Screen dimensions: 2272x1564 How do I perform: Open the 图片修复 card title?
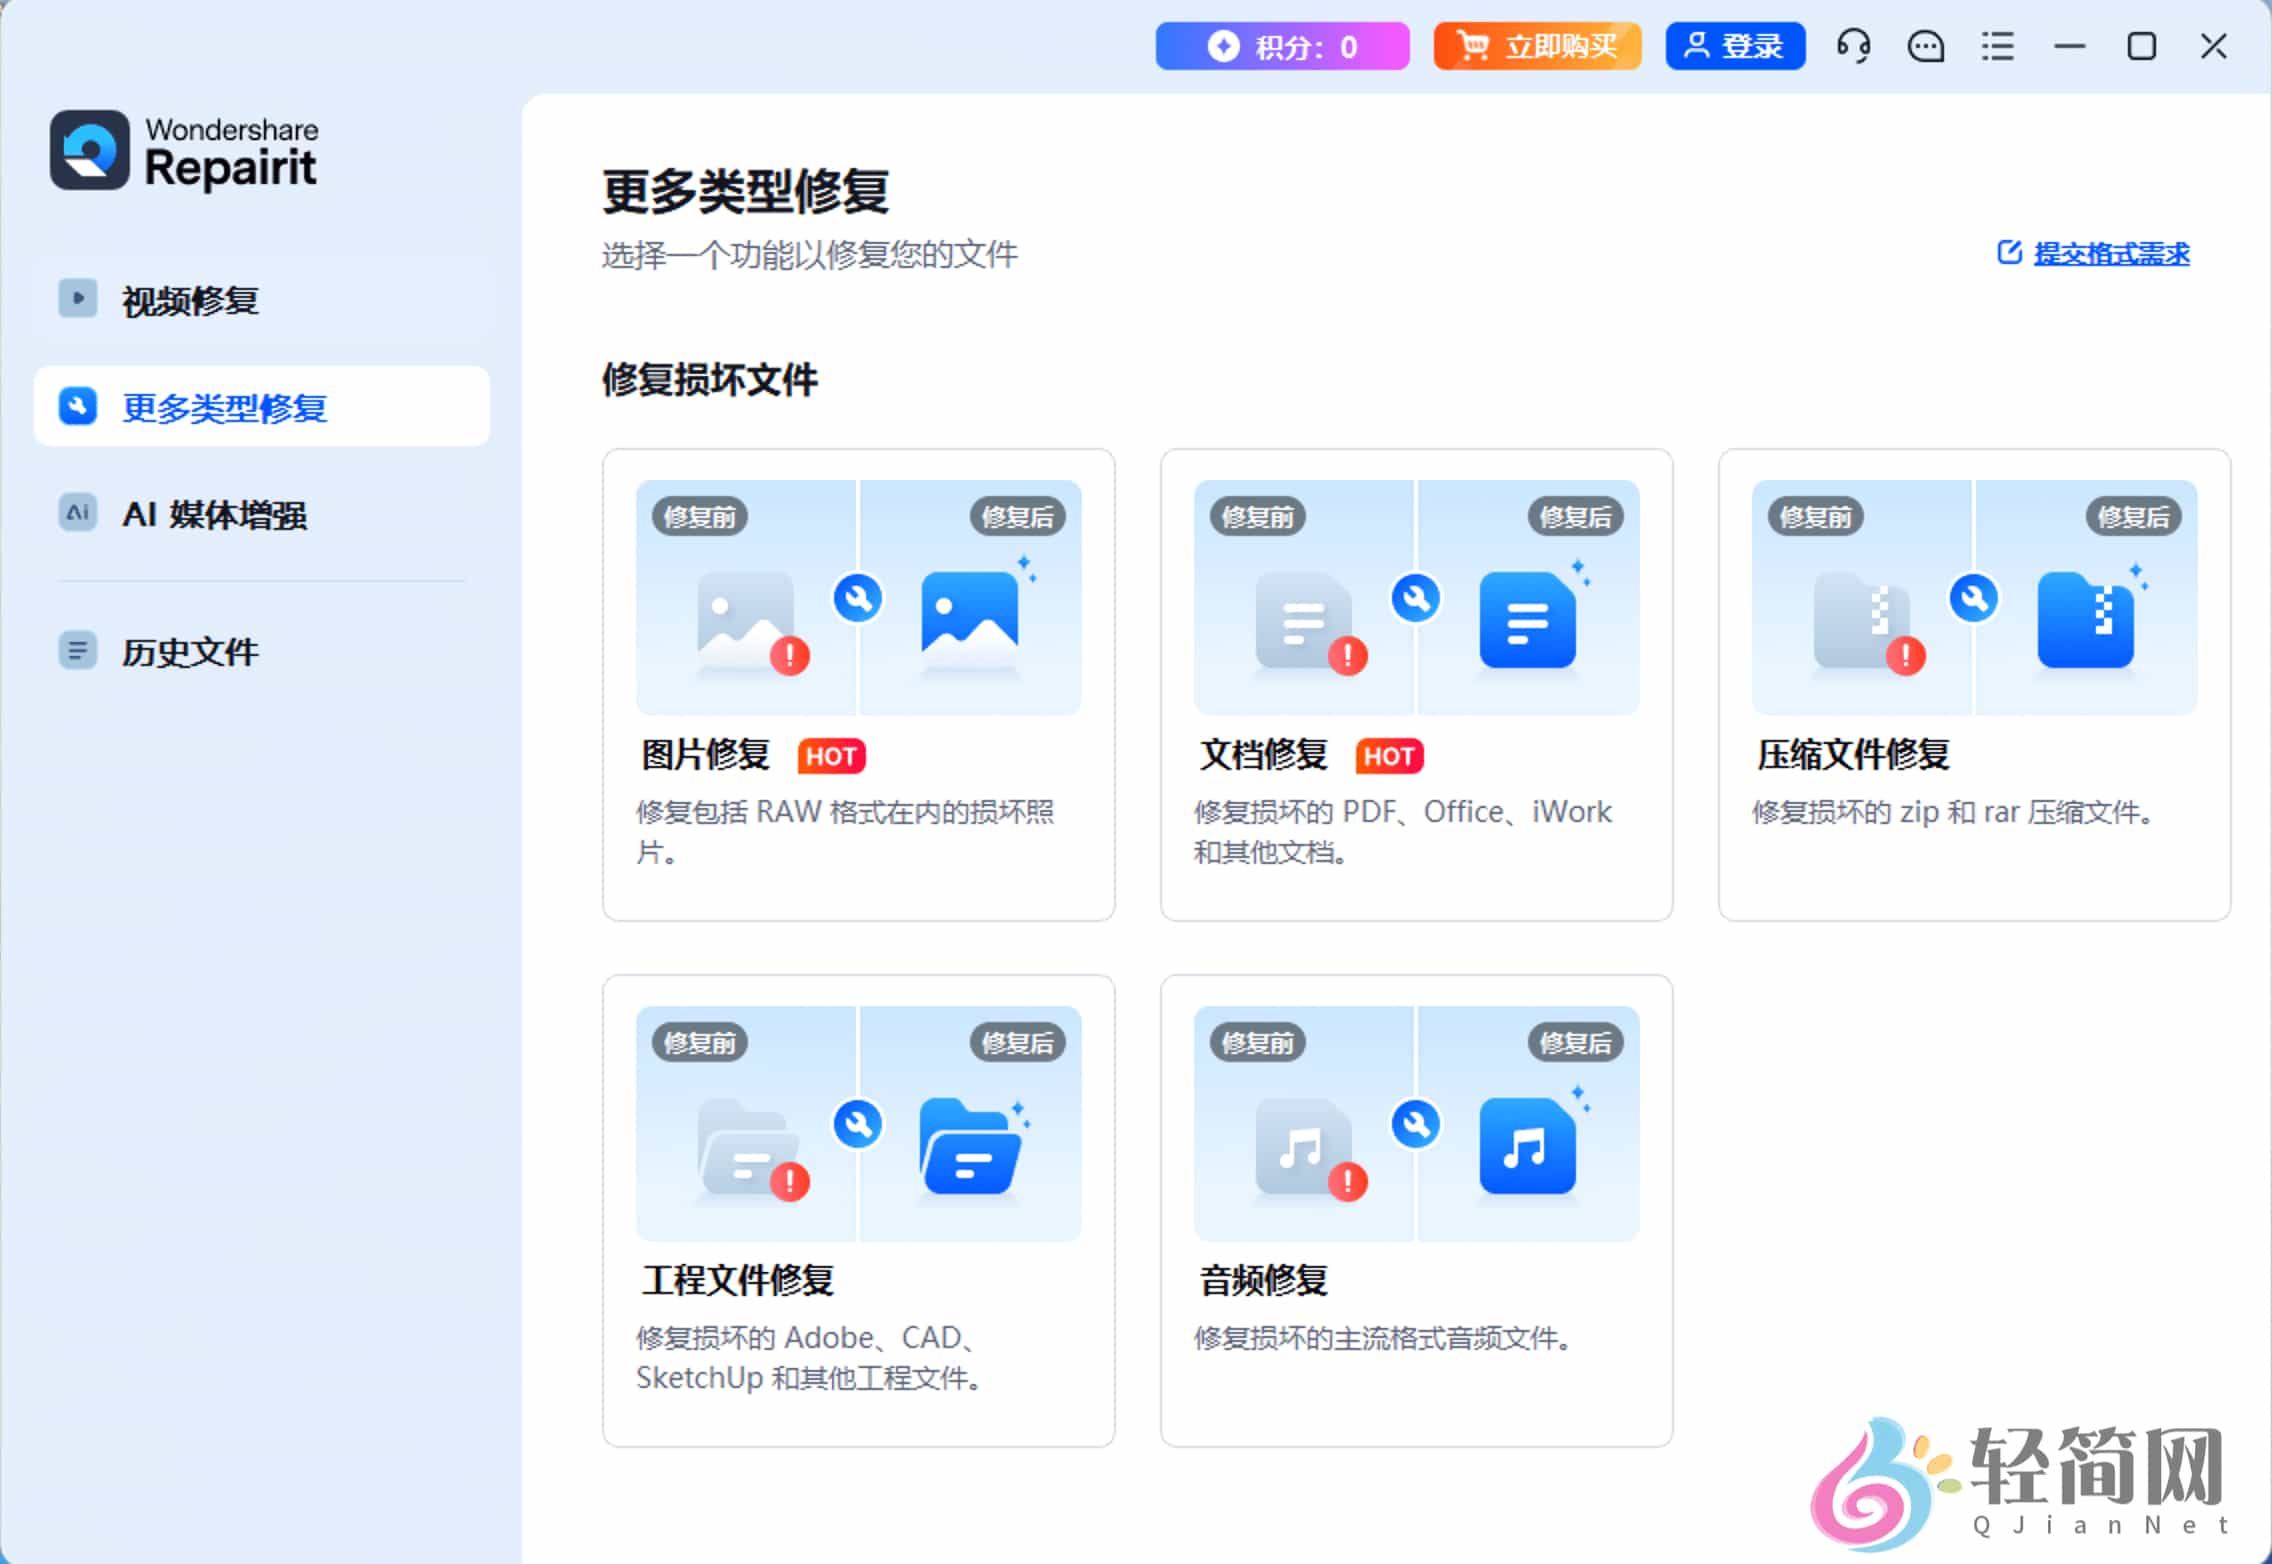(705, 755)
